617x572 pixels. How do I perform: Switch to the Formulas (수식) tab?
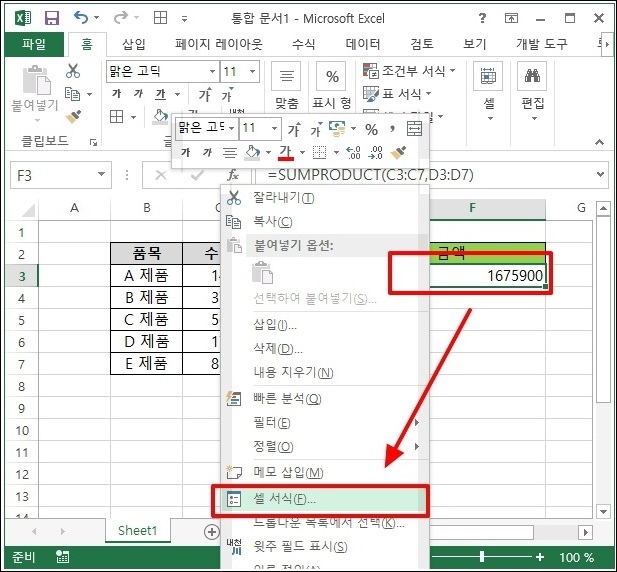303,44
